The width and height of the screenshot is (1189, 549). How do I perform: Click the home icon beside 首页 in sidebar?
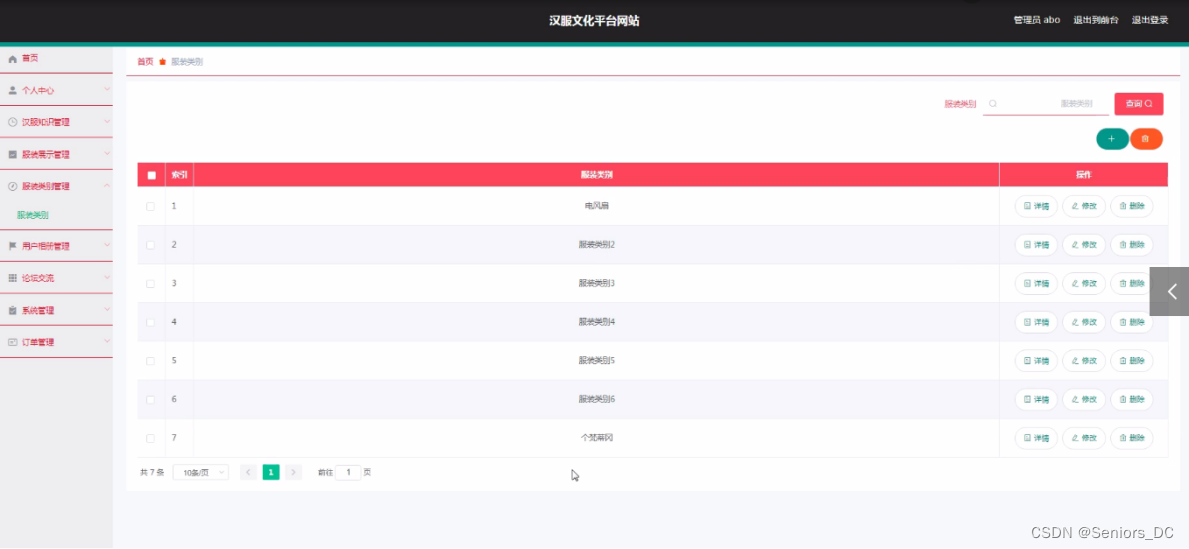point(12,58)
